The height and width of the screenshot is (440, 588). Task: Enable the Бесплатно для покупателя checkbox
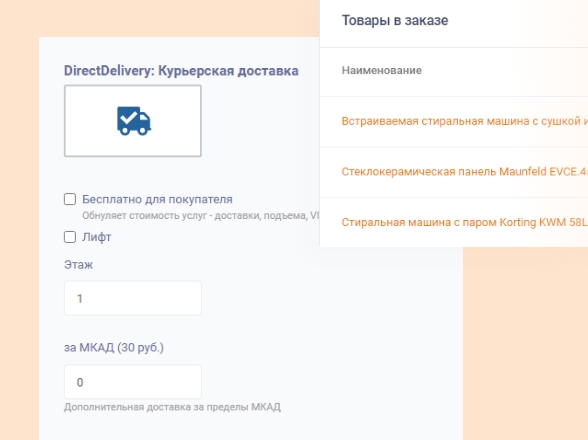[x=70, y=199]
